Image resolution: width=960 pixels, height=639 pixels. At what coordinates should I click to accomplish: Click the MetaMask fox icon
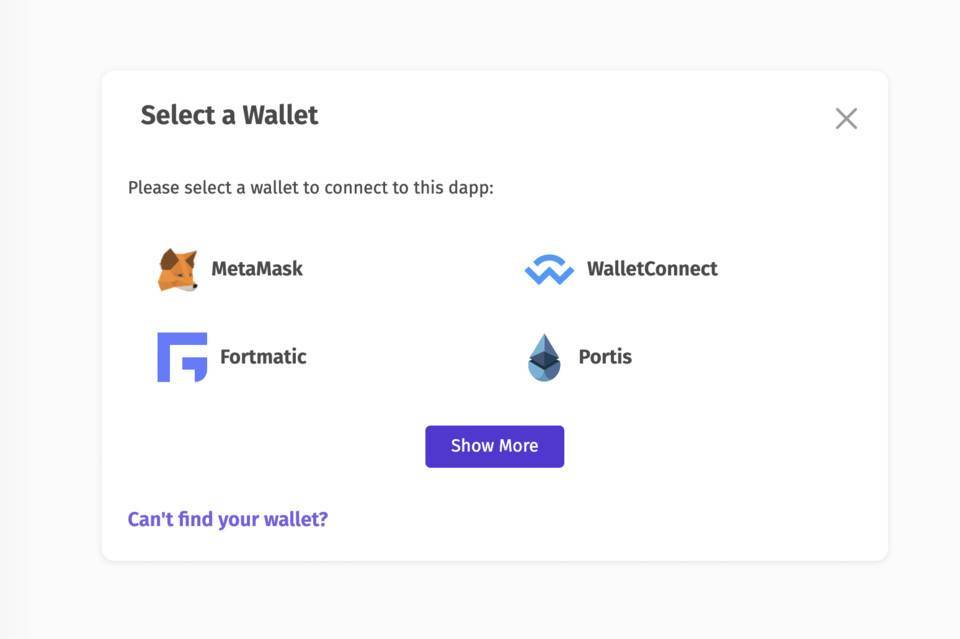point(178,267)
